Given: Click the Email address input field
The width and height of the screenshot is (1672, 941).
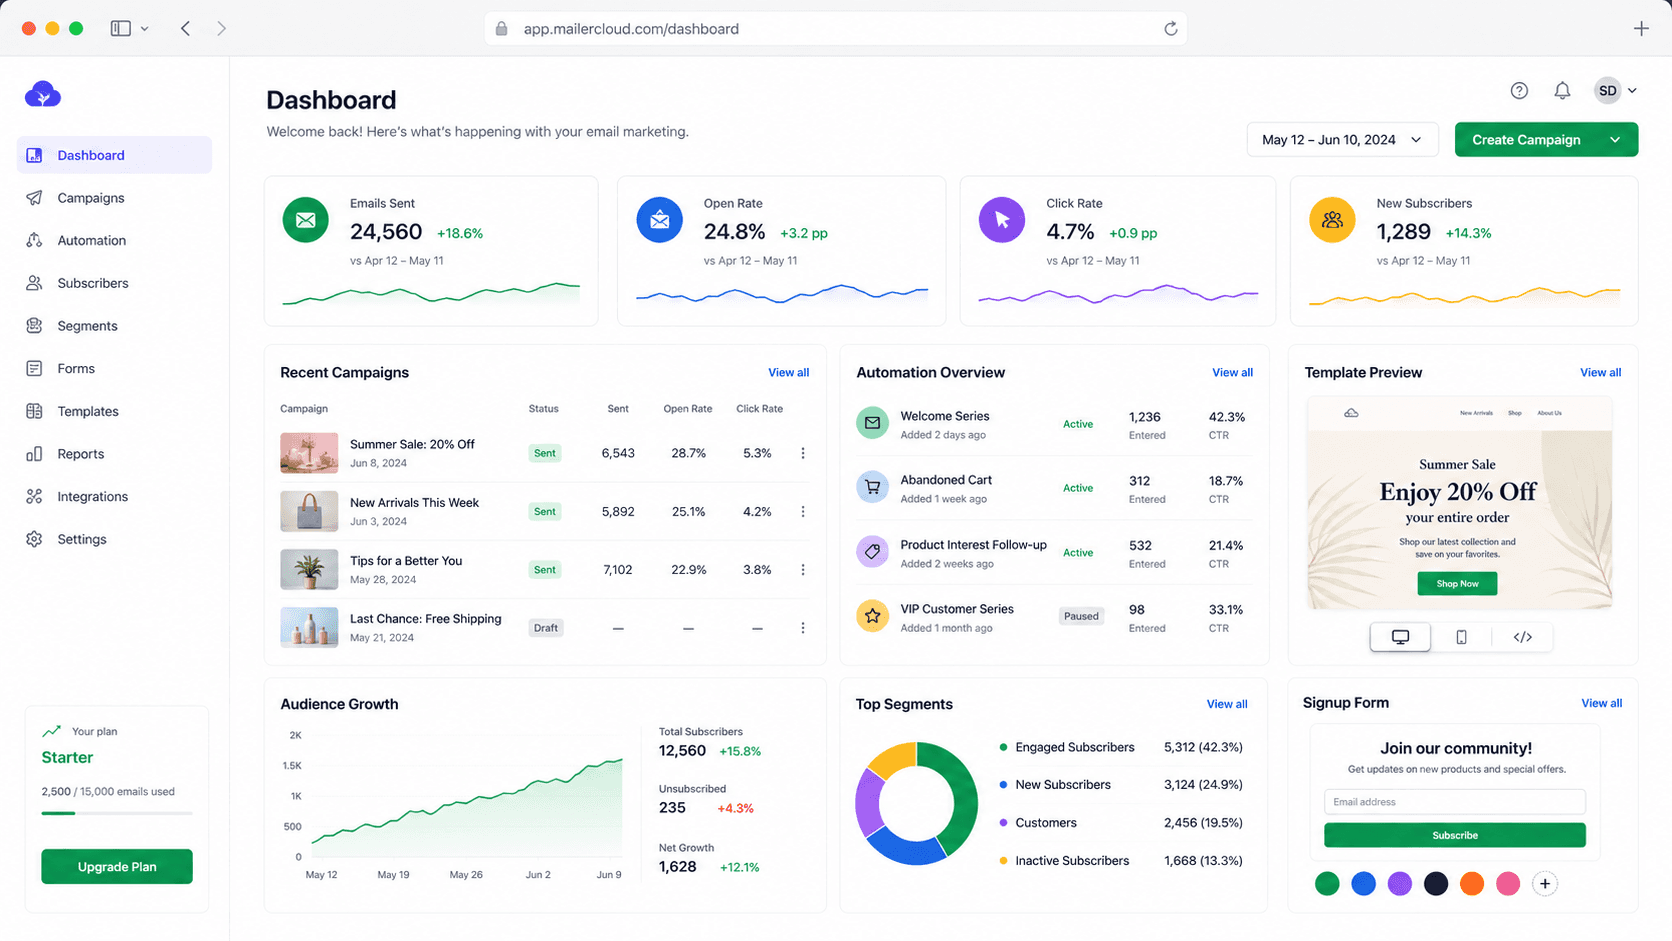Looking at the screenshot, I should pyautogui.click(x=1455, y=802).
